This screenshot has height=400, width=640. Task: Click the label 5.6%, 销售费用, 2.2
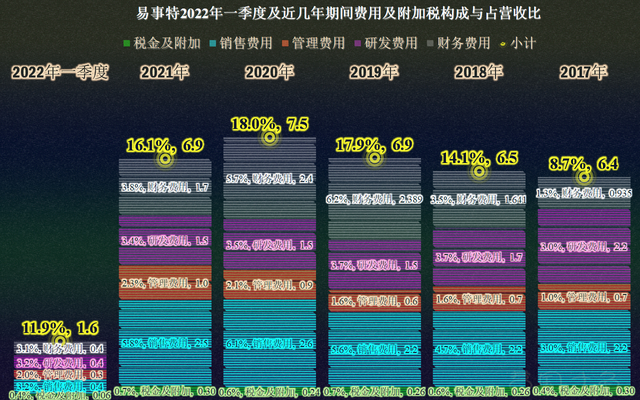(374, 349)
